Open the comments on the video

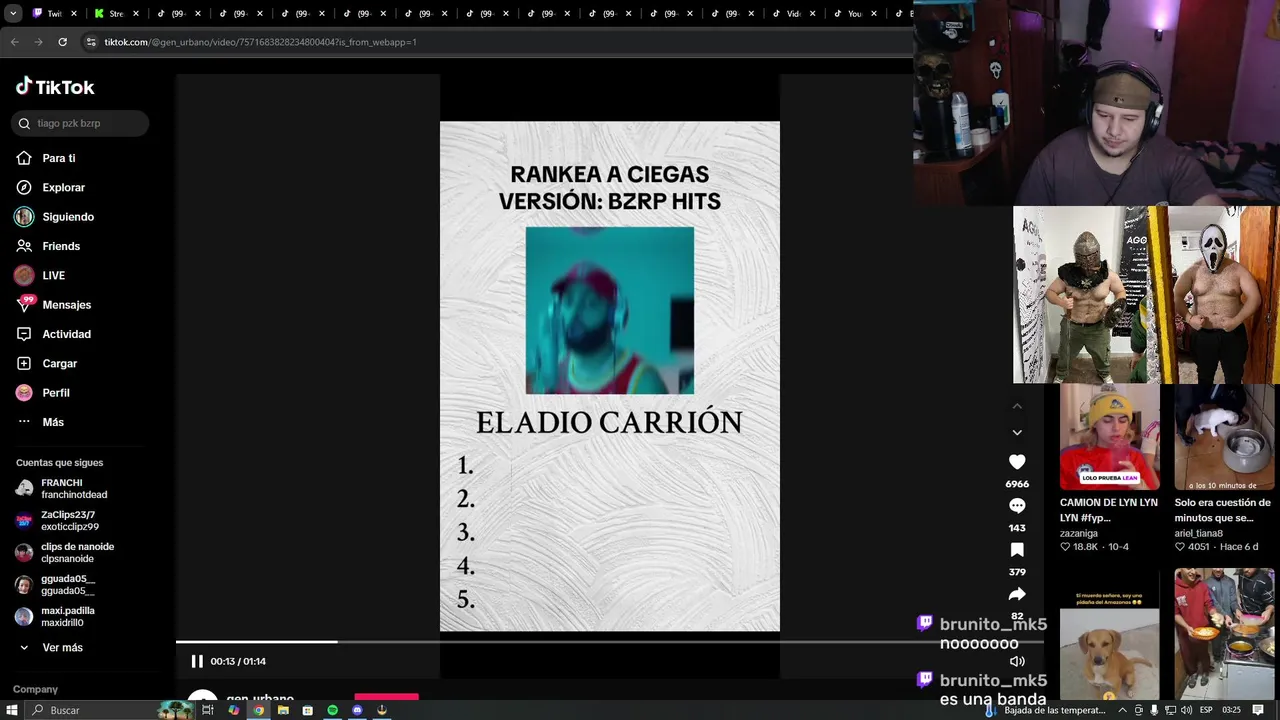click(1017, 506)
